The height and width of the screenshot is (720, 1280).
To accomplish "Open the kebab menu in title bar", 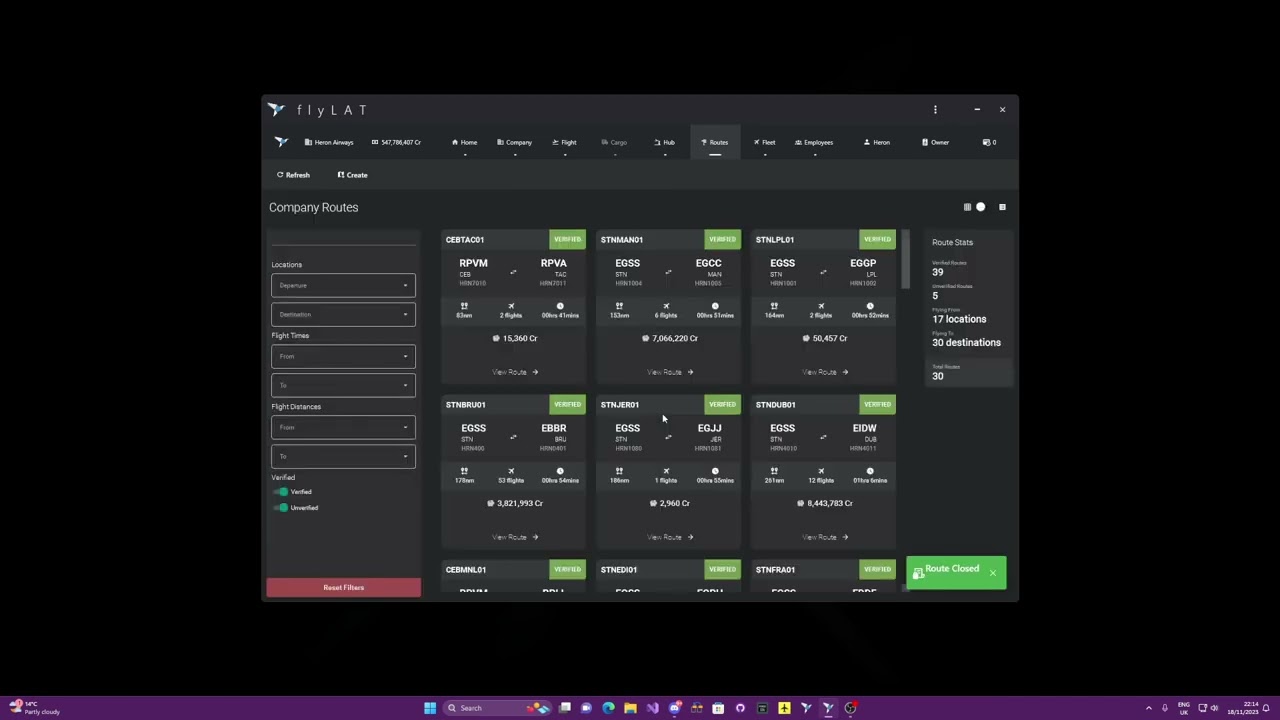I will (935, 109).
